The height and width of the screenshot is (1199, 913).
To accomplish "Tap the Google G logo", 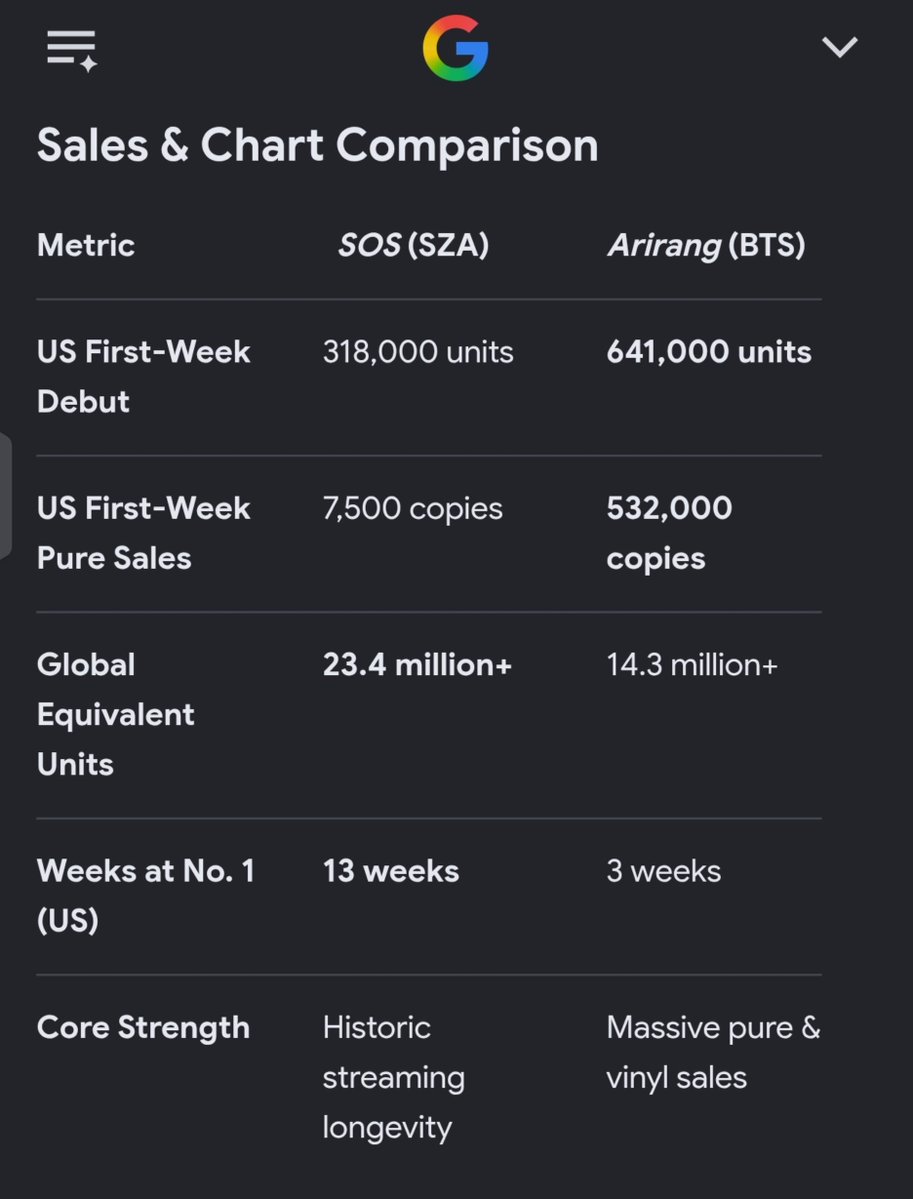I will 456,48.
